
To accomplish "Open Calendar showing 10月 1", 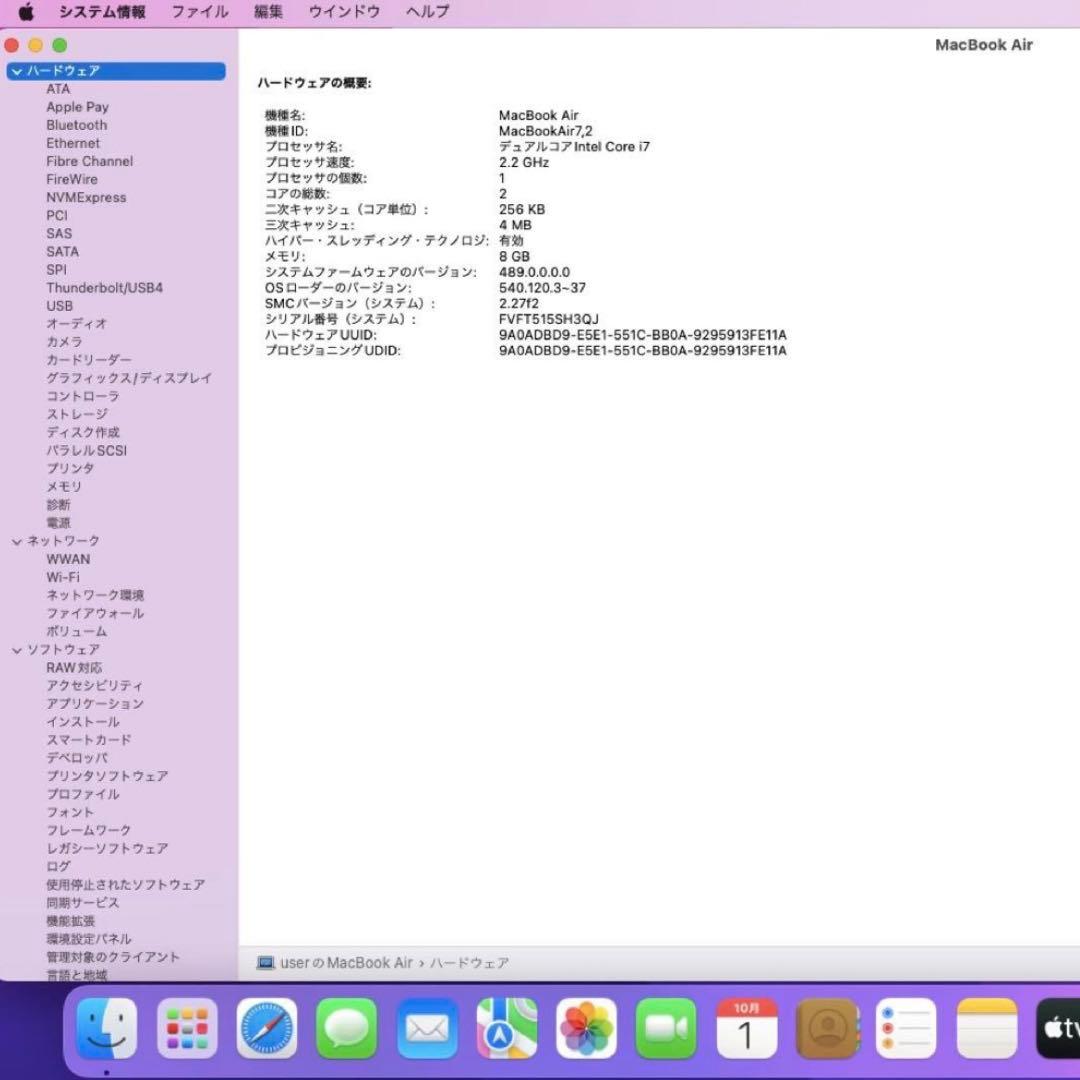I will pyautogui.click(x=747, y=1027).
